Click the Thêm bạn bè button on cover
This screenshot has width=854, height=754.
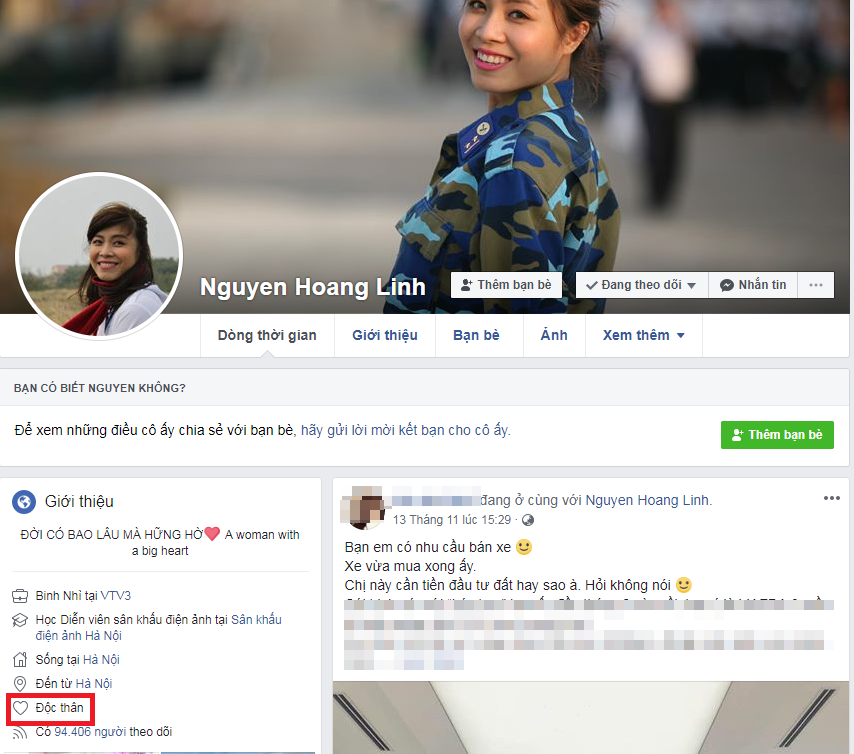pos(506,285)
